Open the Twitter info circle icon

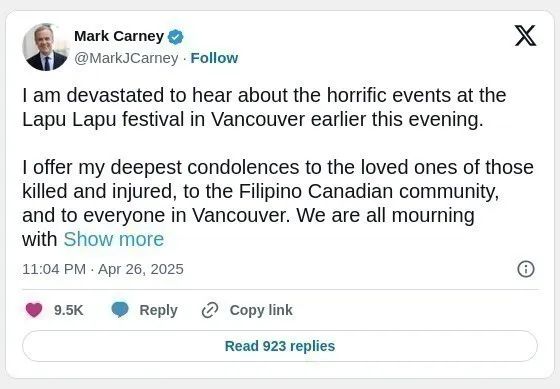pyautogui.click(x=526, y=269)
